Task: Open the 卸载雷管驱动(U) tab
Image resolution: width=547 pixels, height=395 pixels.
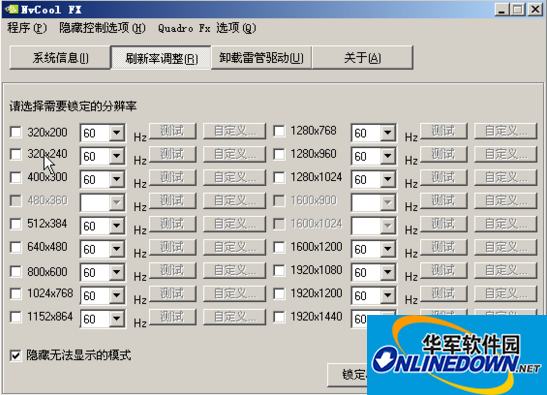Action: coord(261,58)
